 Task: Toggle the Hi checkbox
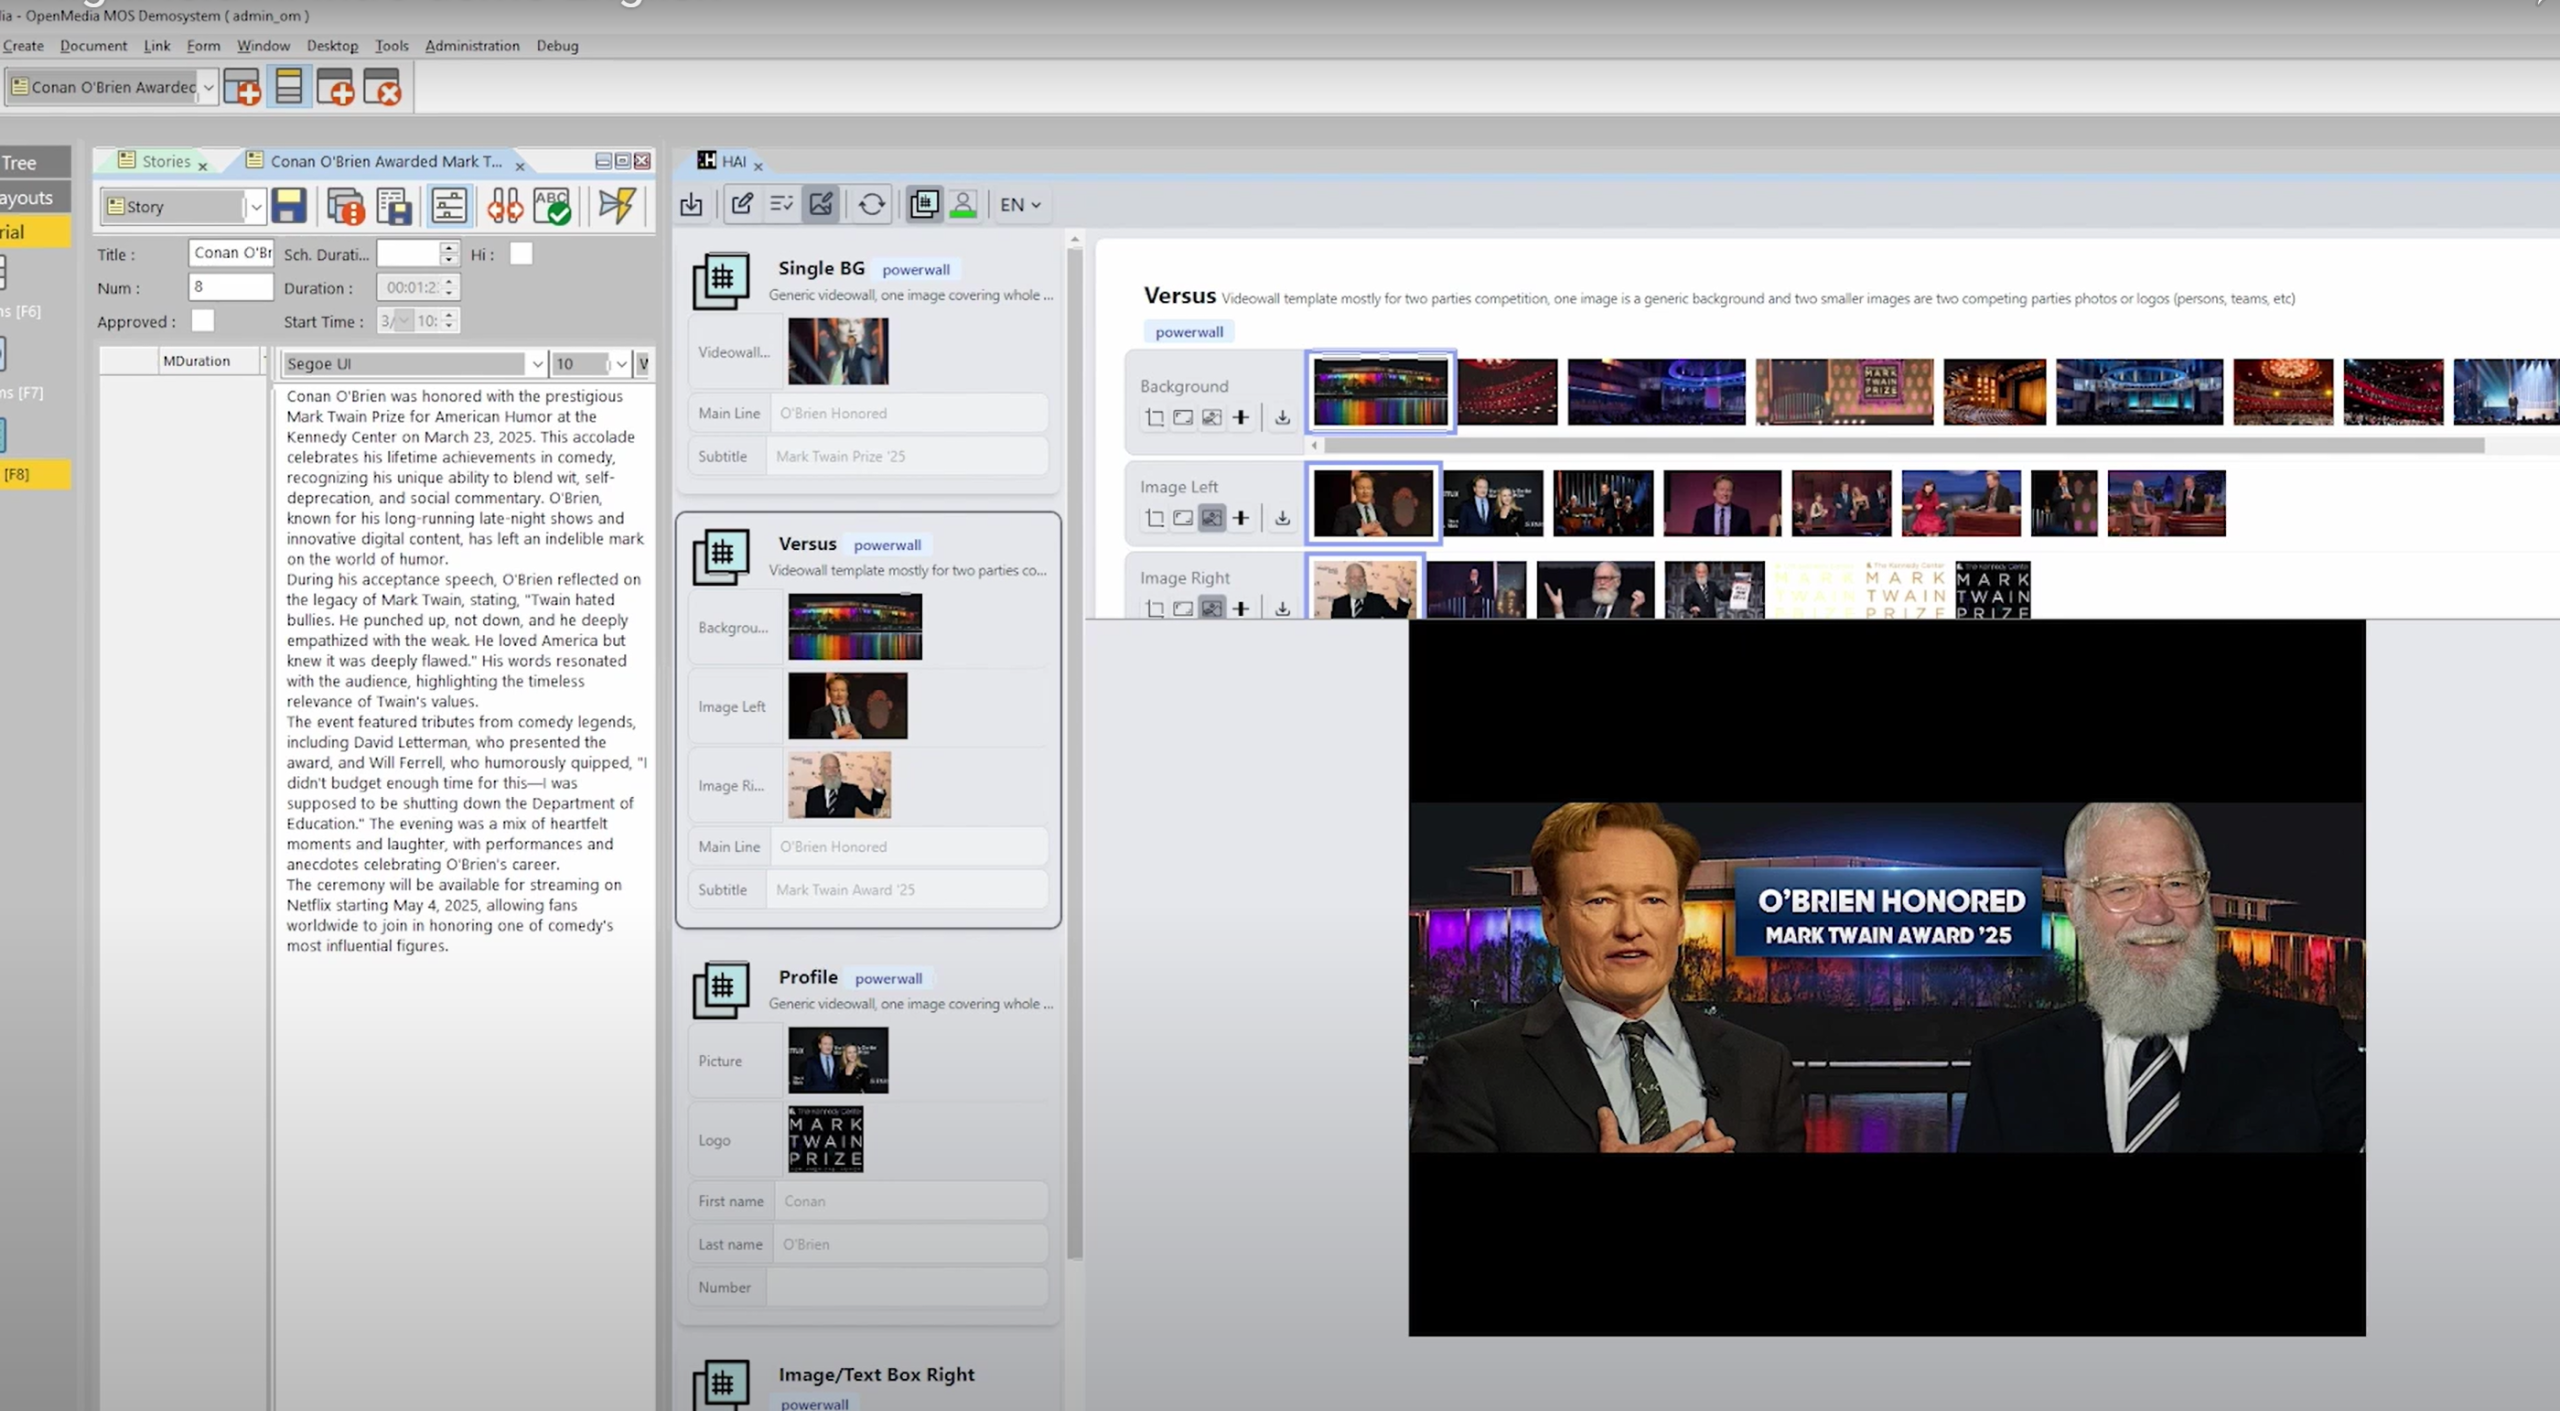pos(521,254)
